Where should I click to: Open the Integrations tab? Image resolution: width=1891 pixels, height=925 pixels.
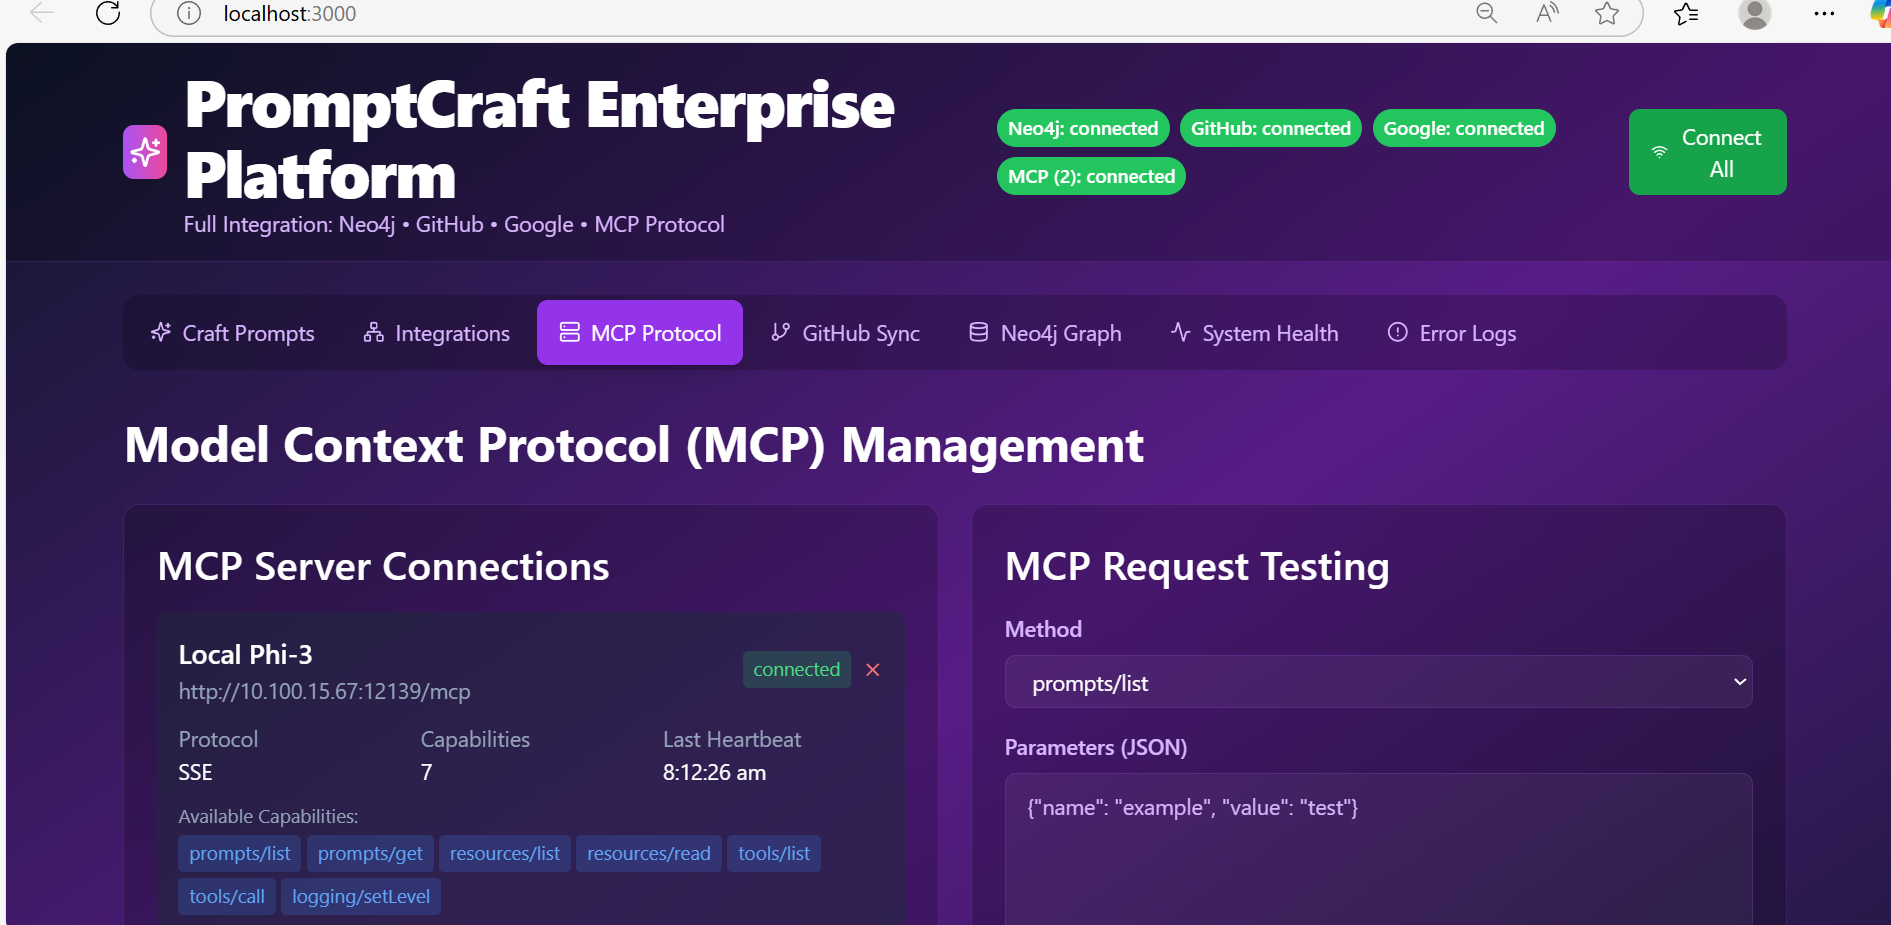tap(437, 333)
